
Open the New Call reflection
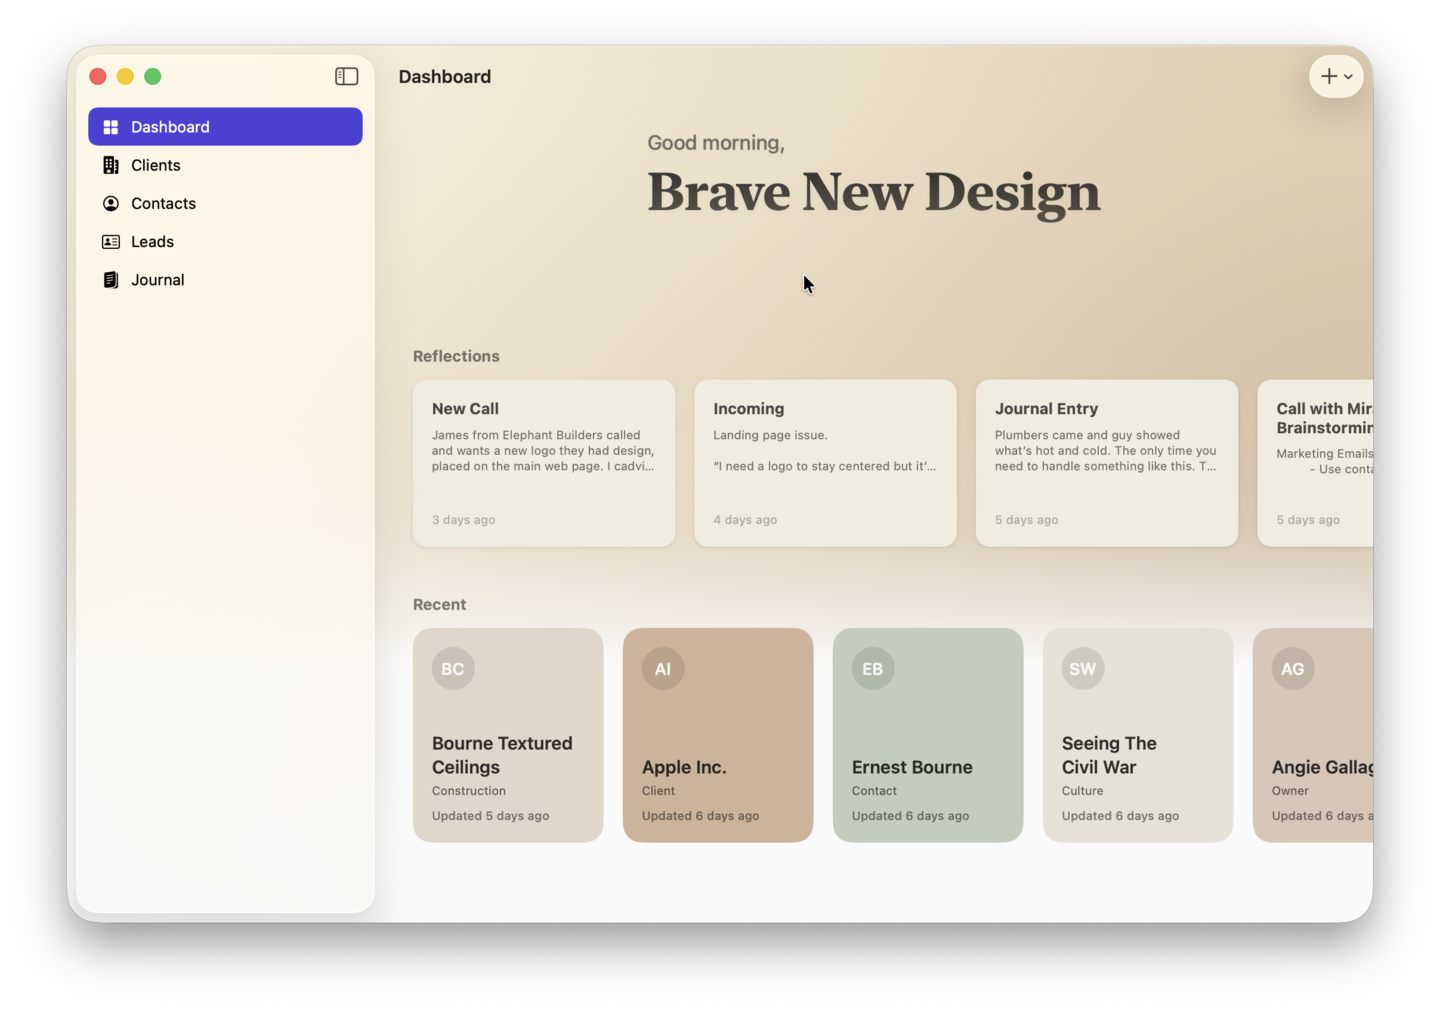pyautogui.click(x=543, y=463)
